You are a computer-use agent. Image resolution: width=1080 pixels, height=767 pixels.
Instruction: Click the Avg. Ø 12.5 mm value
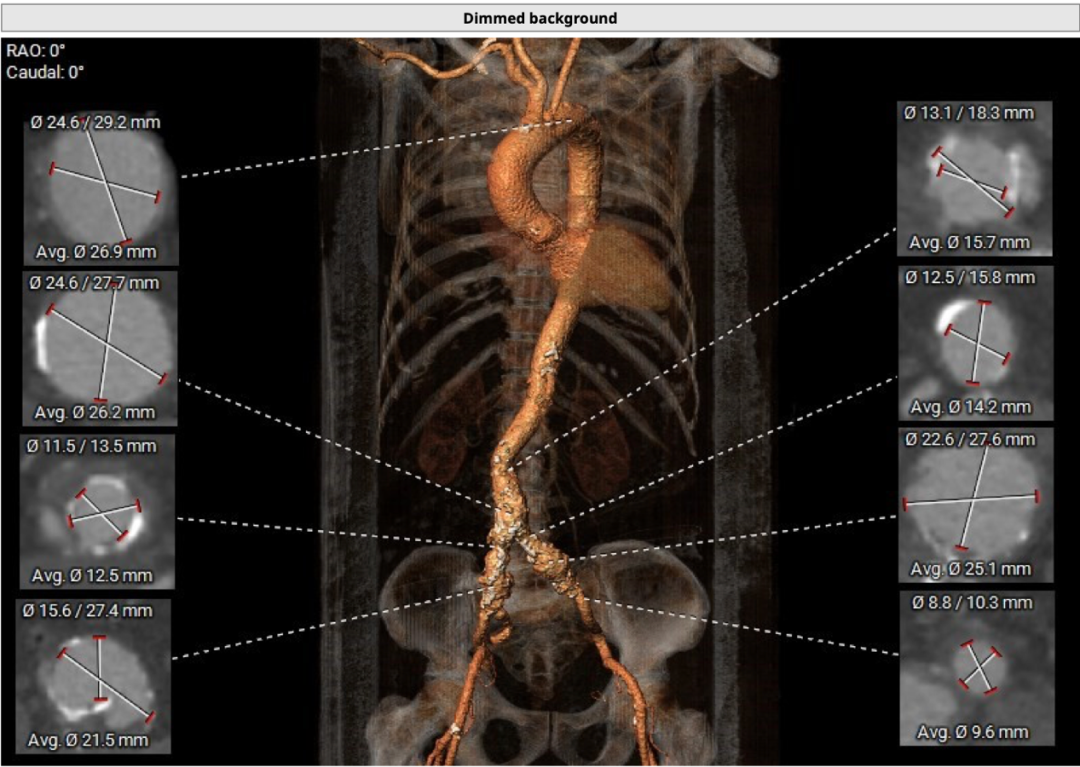tap(92, 576)
